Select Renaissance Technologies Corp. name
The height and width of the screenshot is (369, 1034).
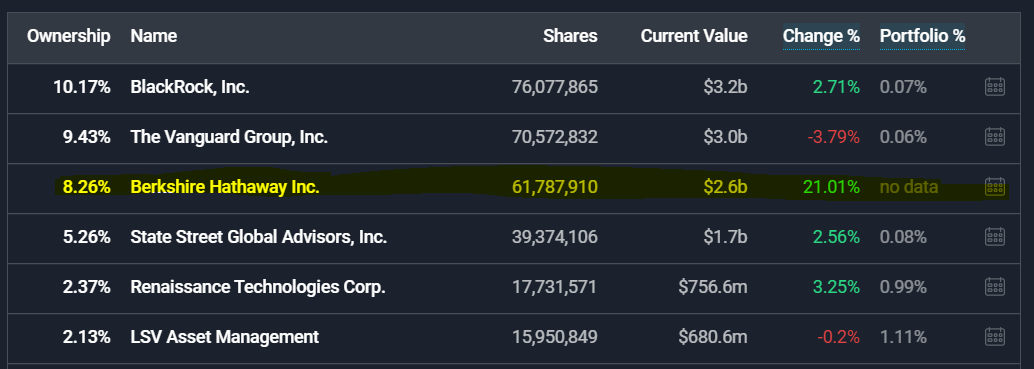click(258, 287)
